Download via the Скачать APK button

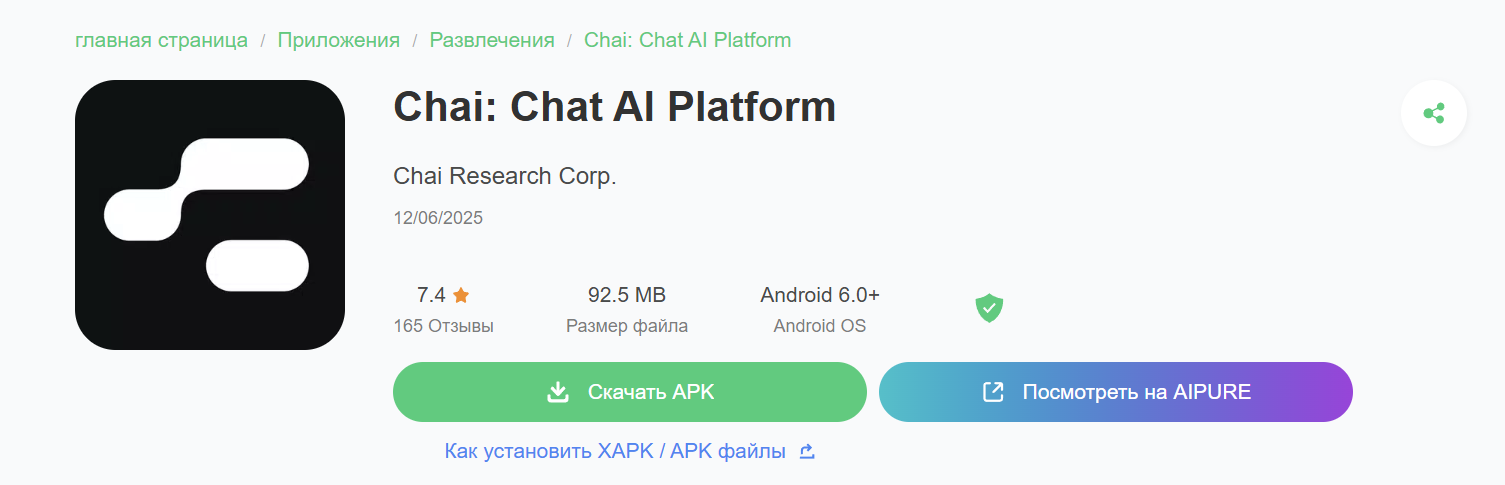[630, 392]
